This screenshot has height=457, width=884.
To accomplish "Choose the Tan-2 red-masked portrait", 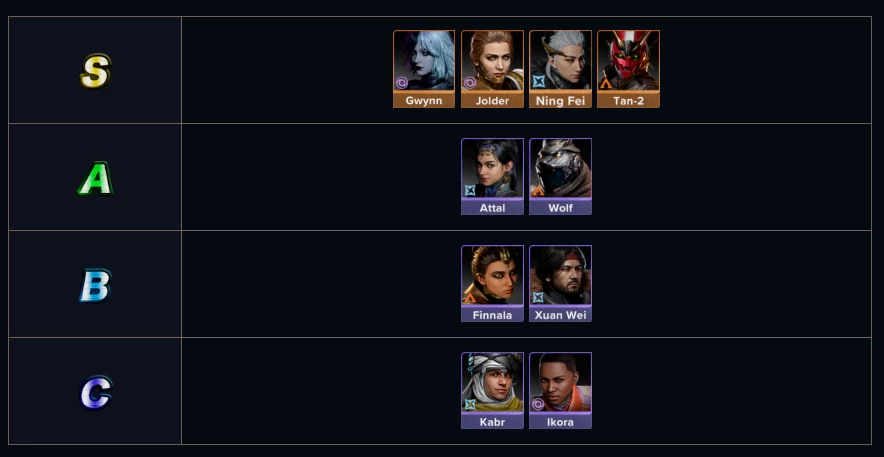I will tap(628, 62).
